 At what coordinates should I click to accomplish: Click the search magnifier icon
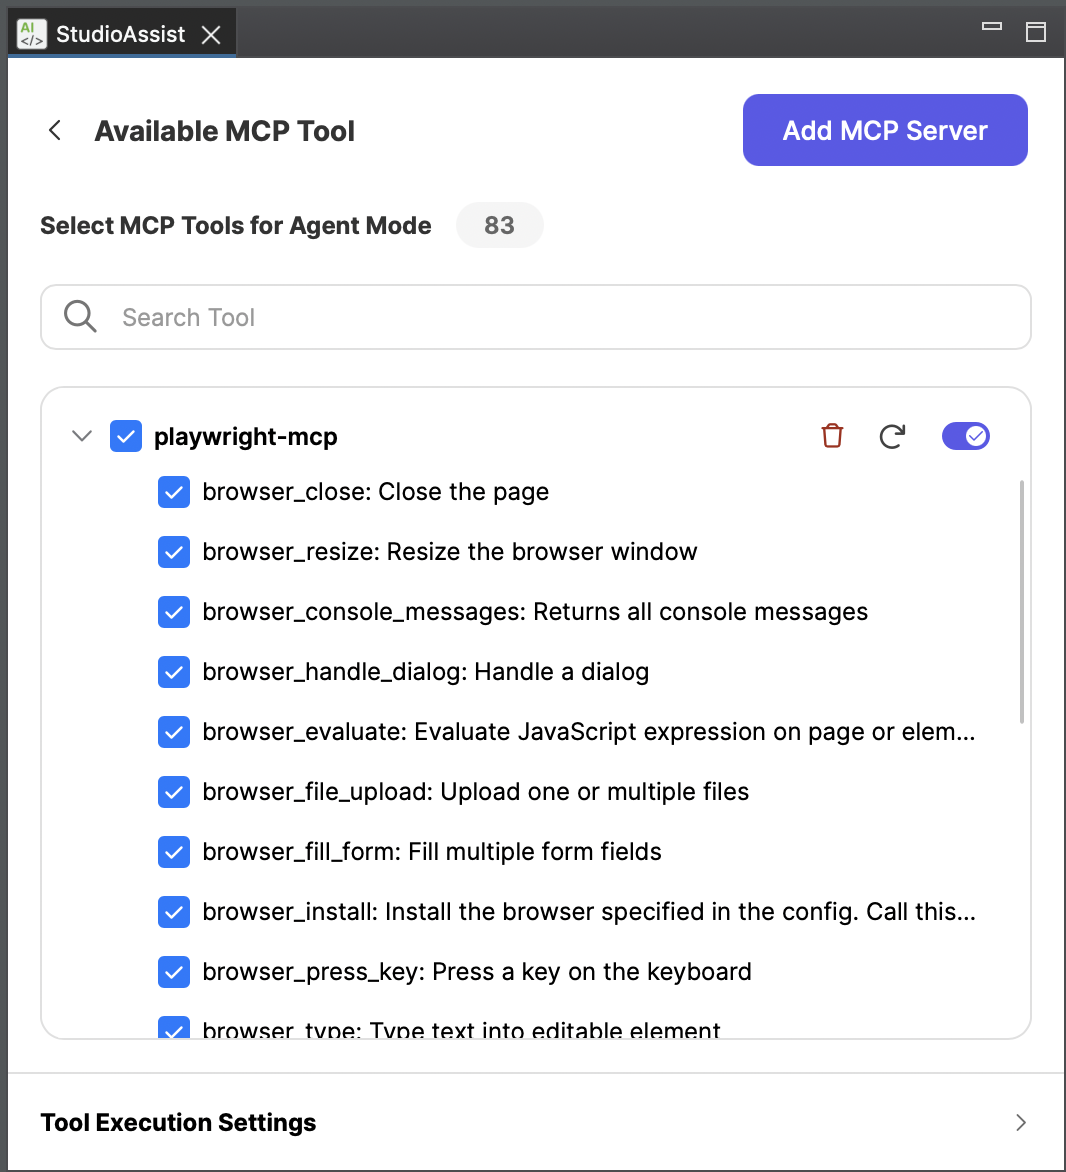(80, 316)
